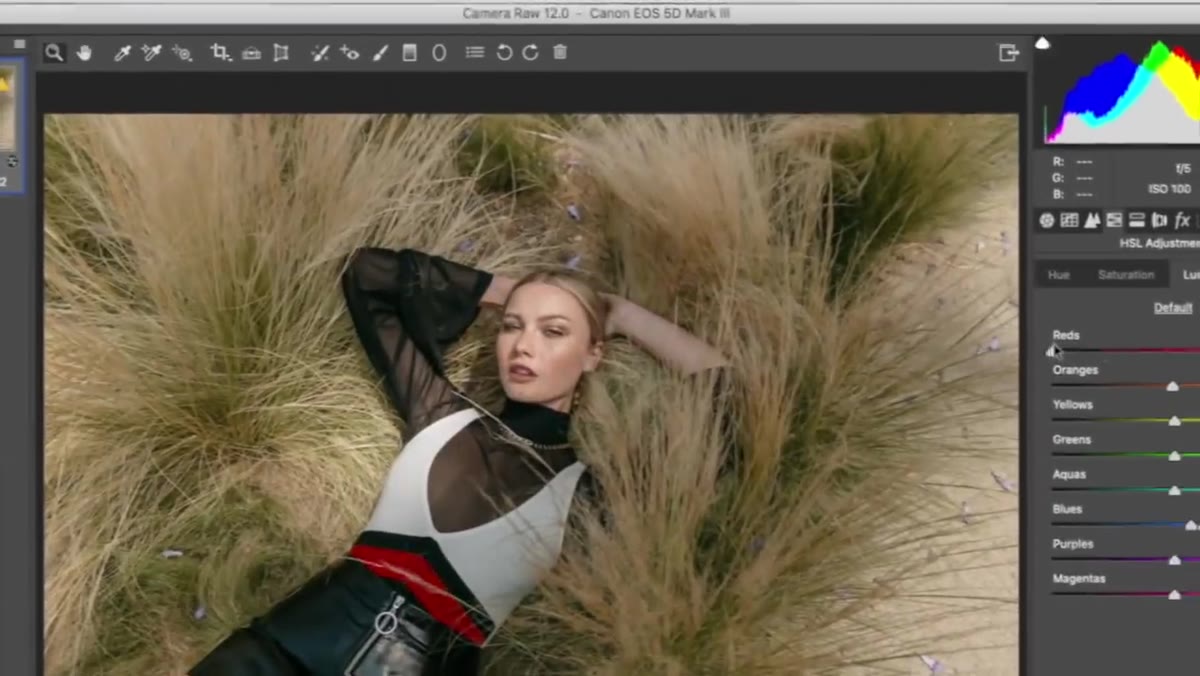Click the Yellows luminance slider handle
The height and width of the screenshot is (676, 1200).
tap(1174, 421)
